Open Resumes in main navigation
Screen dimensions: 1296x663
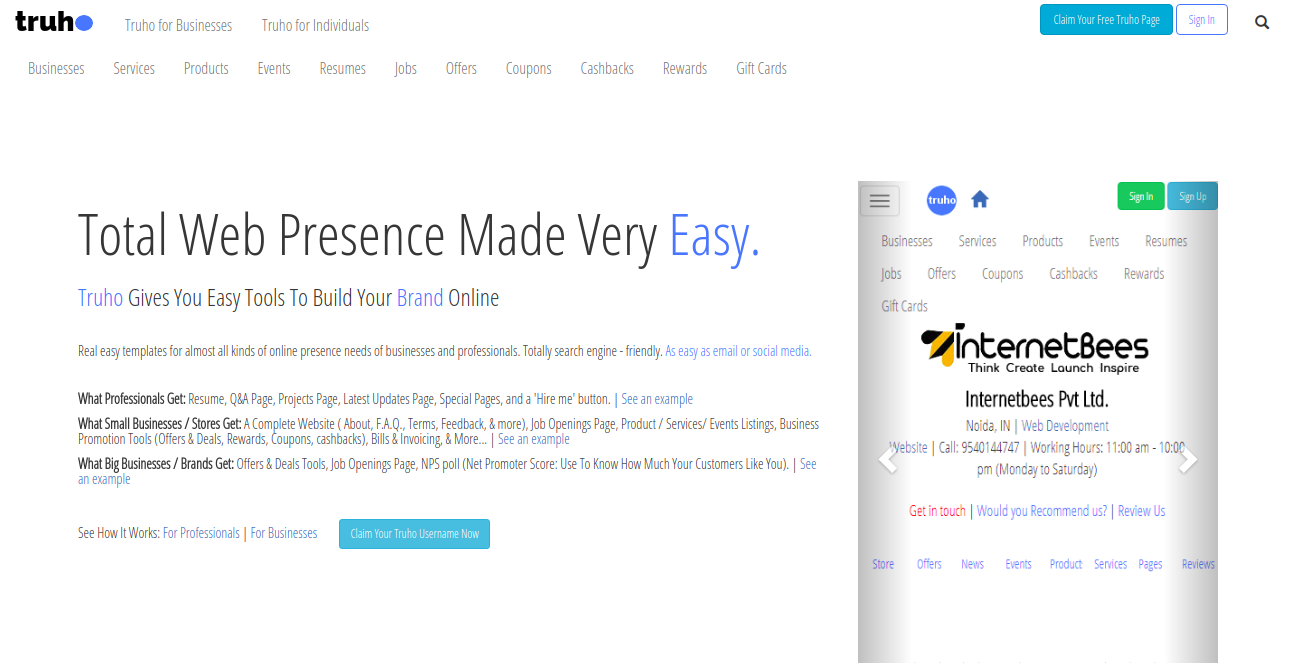tap(343, 68)
